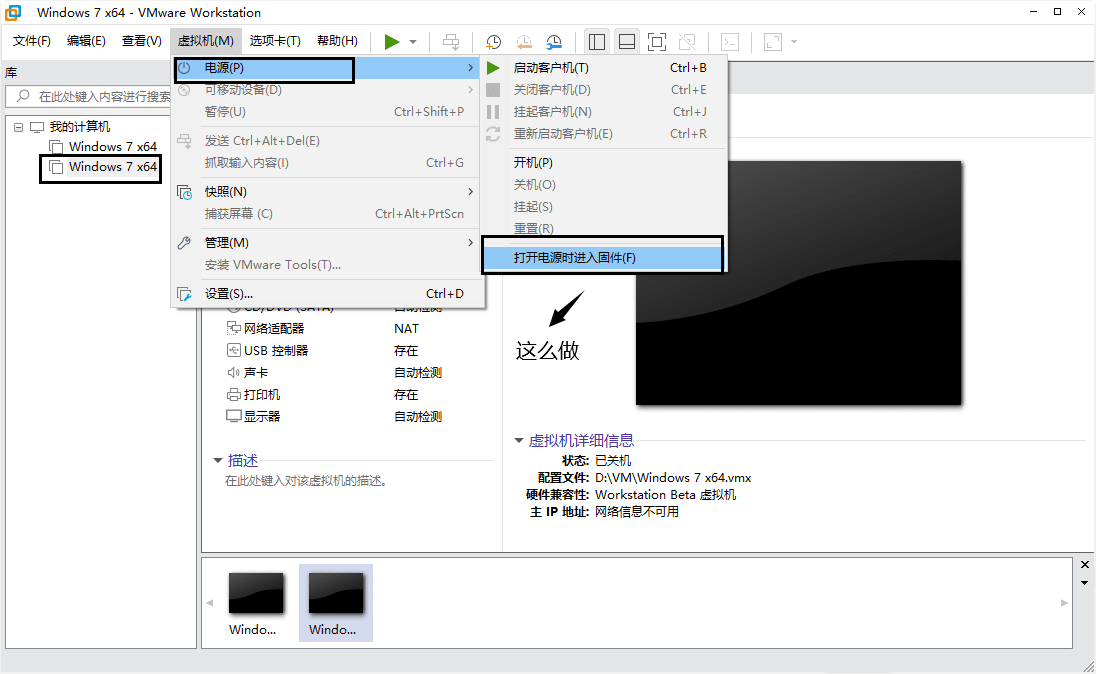Screen dimensions: 1096x674
Task: Click the USB 控制器 device row
Action: (336, 350)
